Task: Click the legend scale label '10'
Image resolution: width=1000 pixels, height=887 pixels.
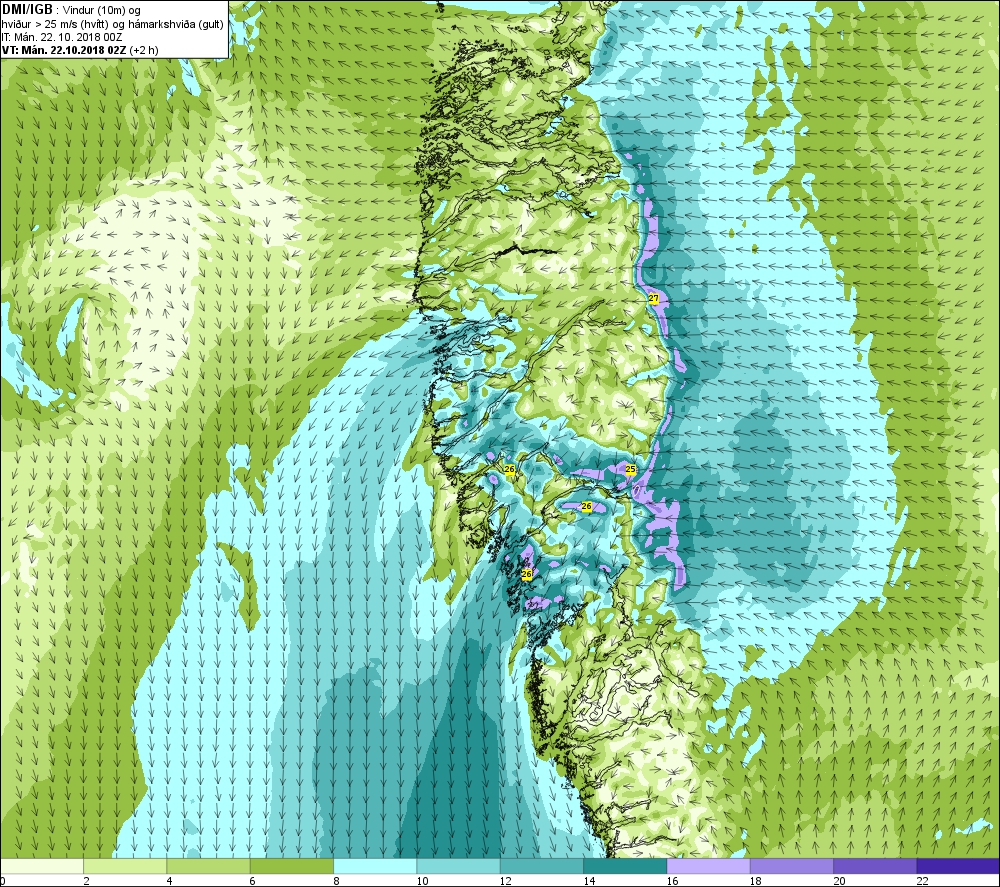Action: click(x=423, y=881)
